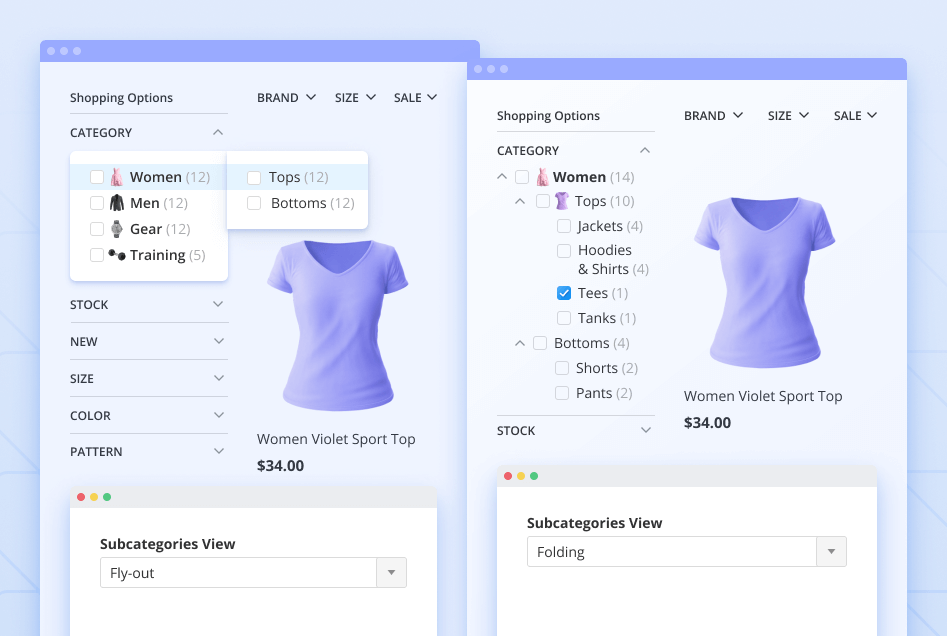Select the Bottoms (12) fly-out subcategory
The height and width of the screenshot is (636, 947).
(298, 203)
